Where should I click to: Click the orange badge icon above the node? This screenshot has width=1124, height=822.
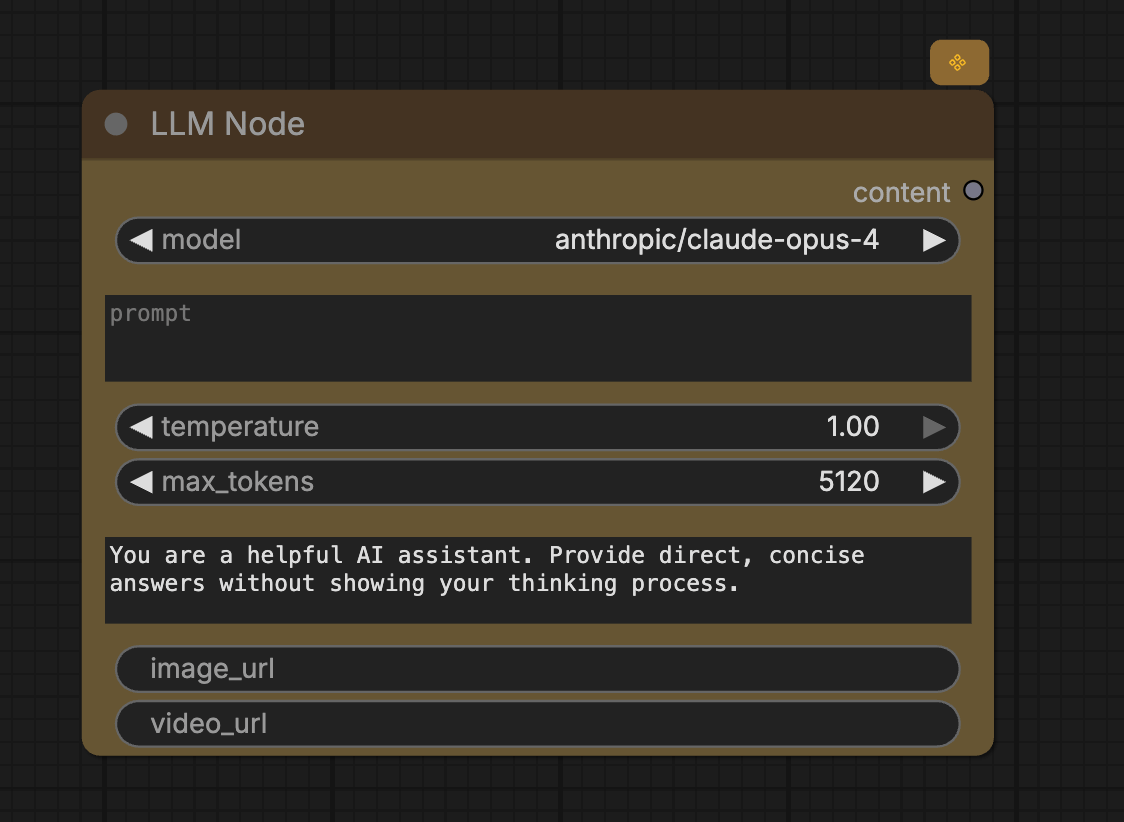[x=959, y=63]
